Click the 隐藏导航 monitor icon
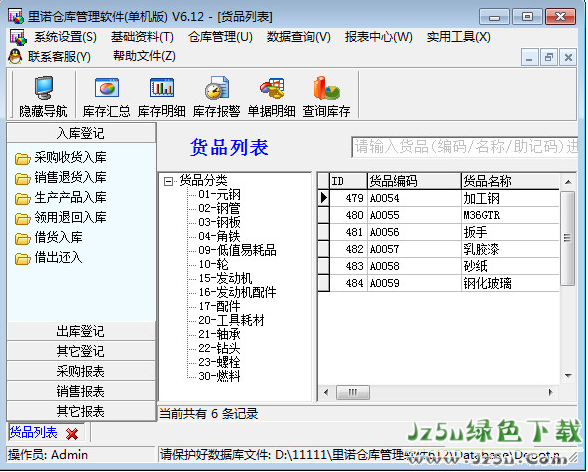 [44, 88]
